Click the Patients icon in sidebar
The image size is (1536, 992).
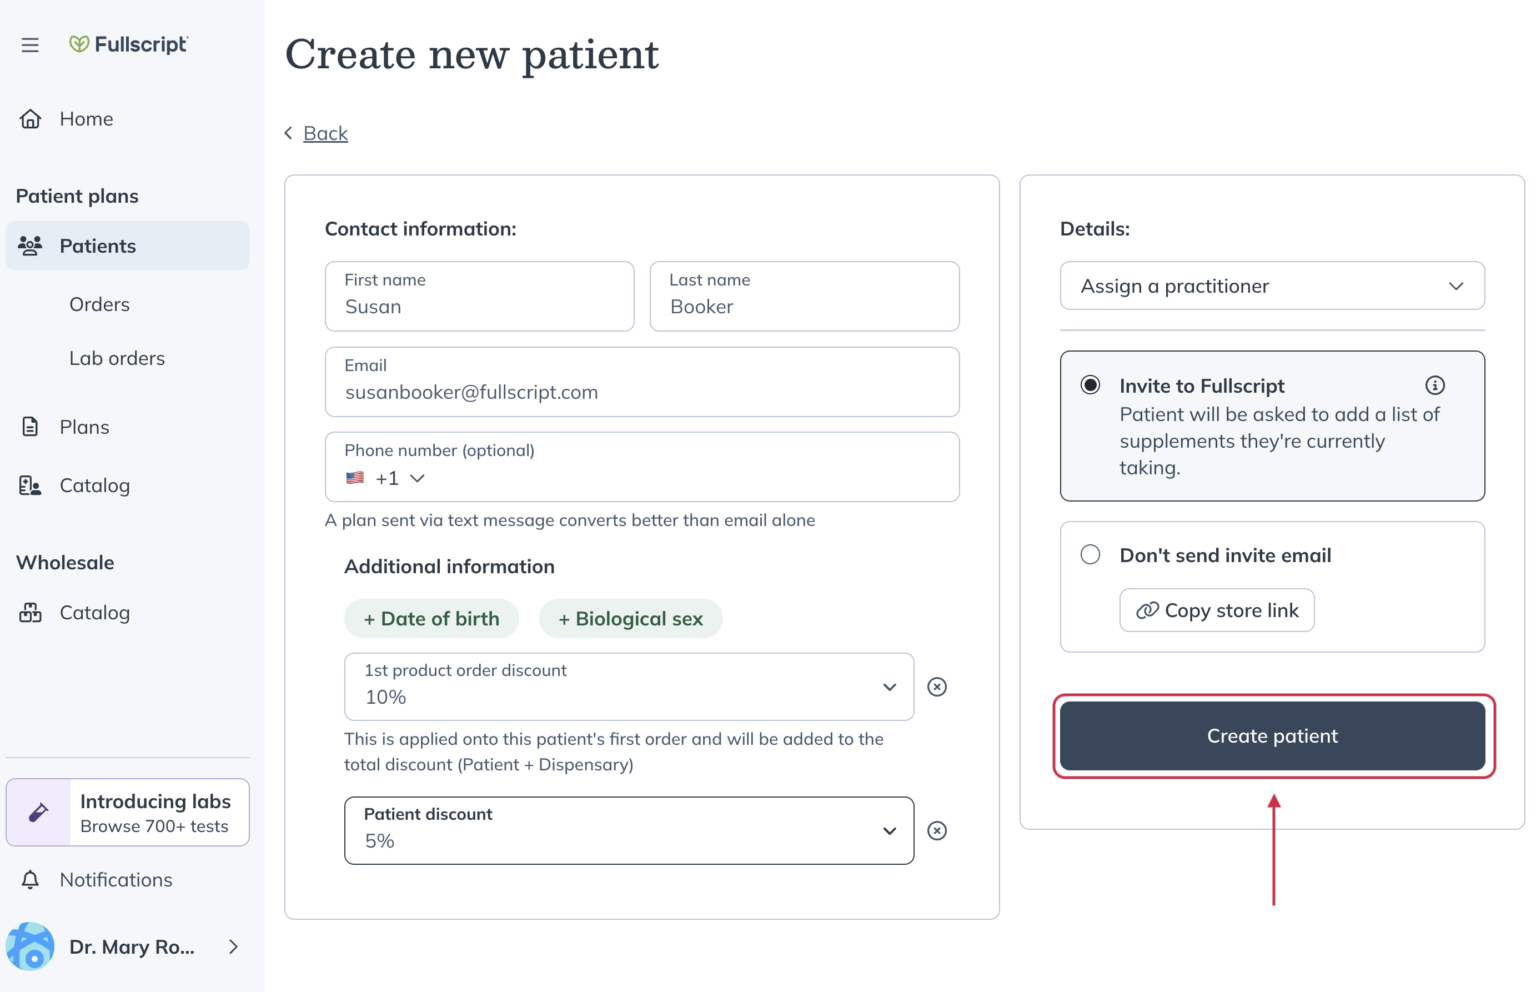(30, 245)
